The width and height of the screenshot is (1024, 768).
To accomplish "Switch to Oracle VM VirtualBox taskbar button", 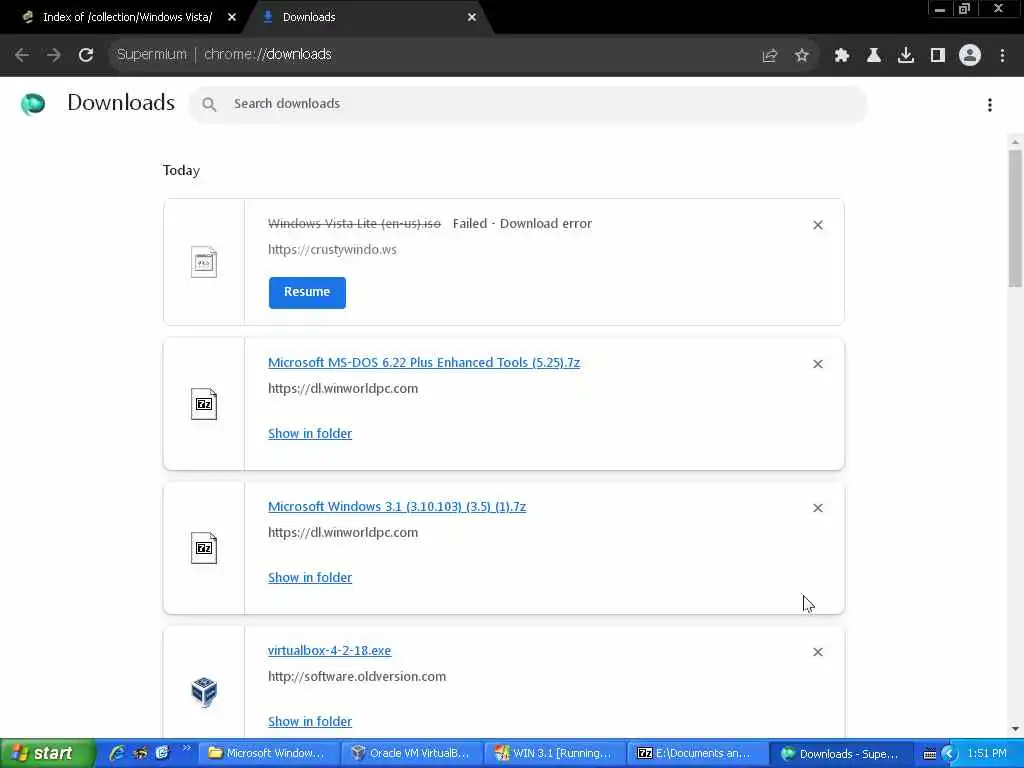I will [x=411, y=754].
